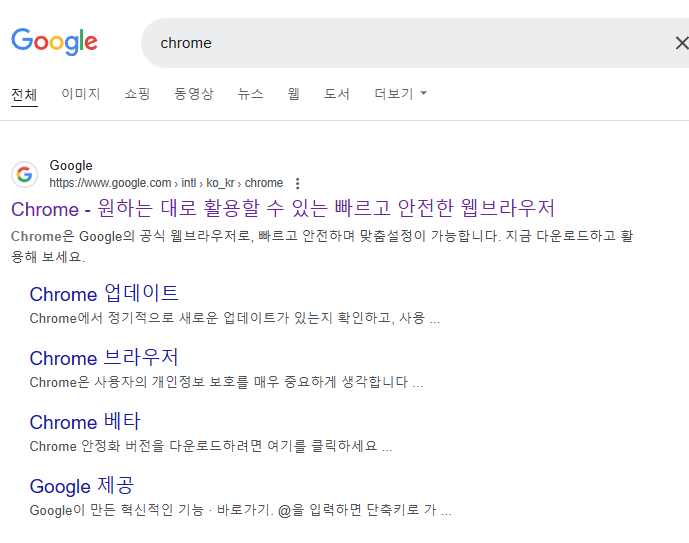Open the Chrome 브라우저 sitelink
Screen dimensions: 689x543
click(x=104, y=358)
